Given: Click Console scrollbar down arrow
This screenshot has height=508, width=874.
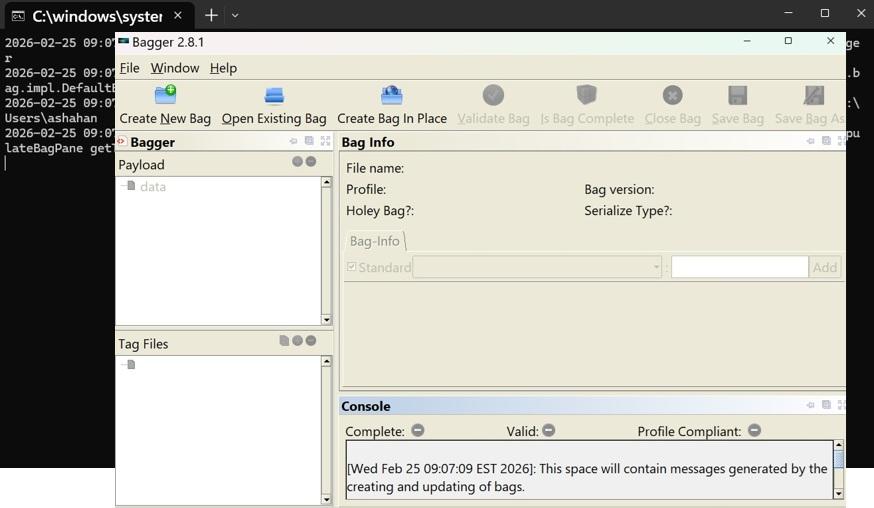Looking at the screenshot, I should (838, 494).
